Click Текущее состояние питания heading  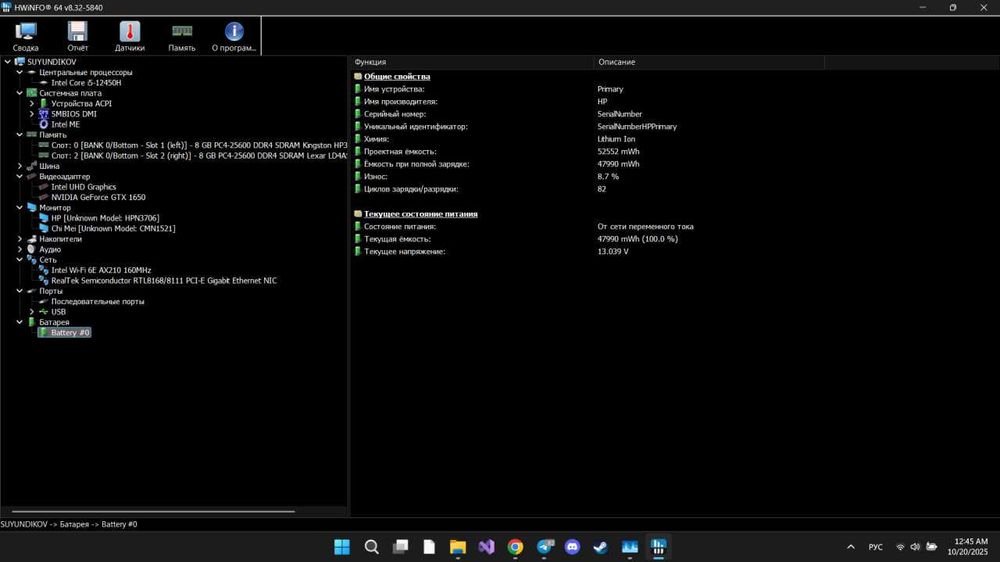[x=420, y=214]
